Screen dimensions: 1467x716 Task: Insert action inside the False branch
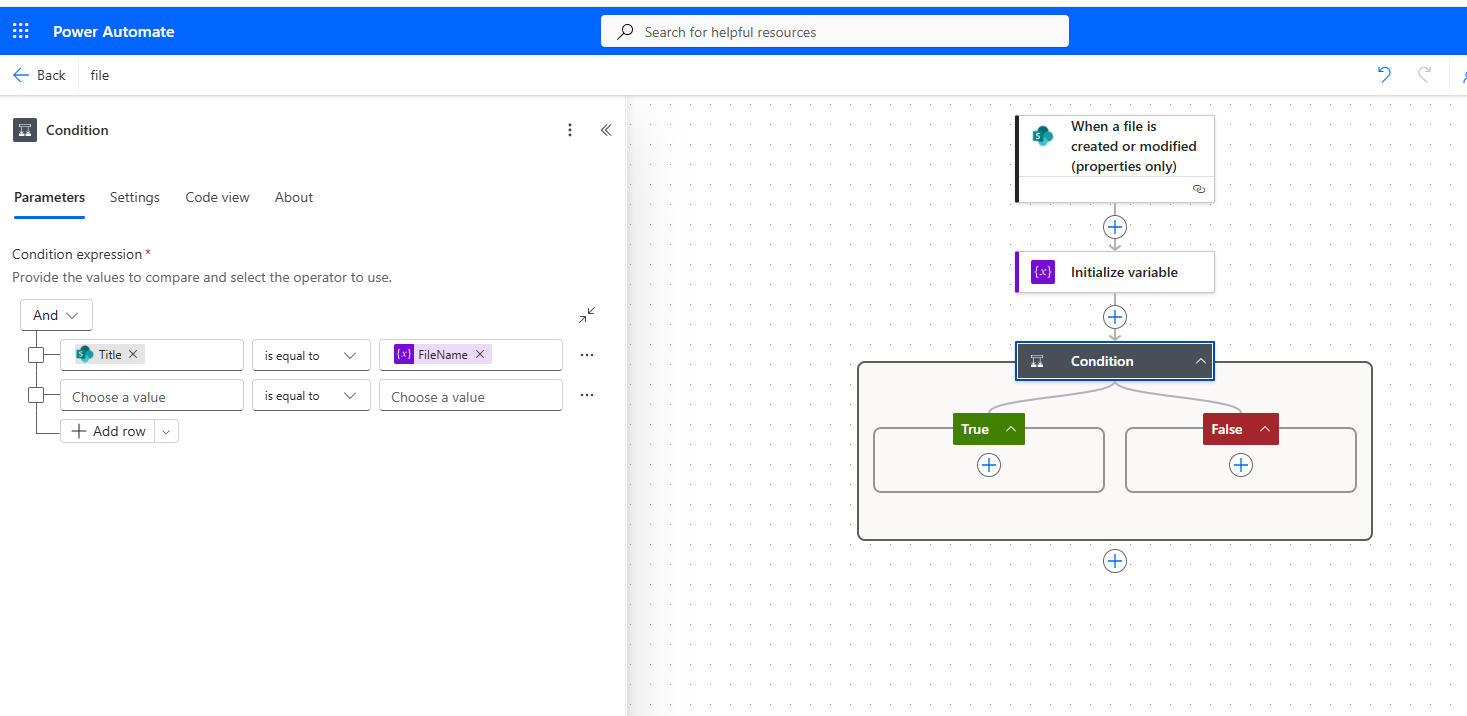[1241, 465]
